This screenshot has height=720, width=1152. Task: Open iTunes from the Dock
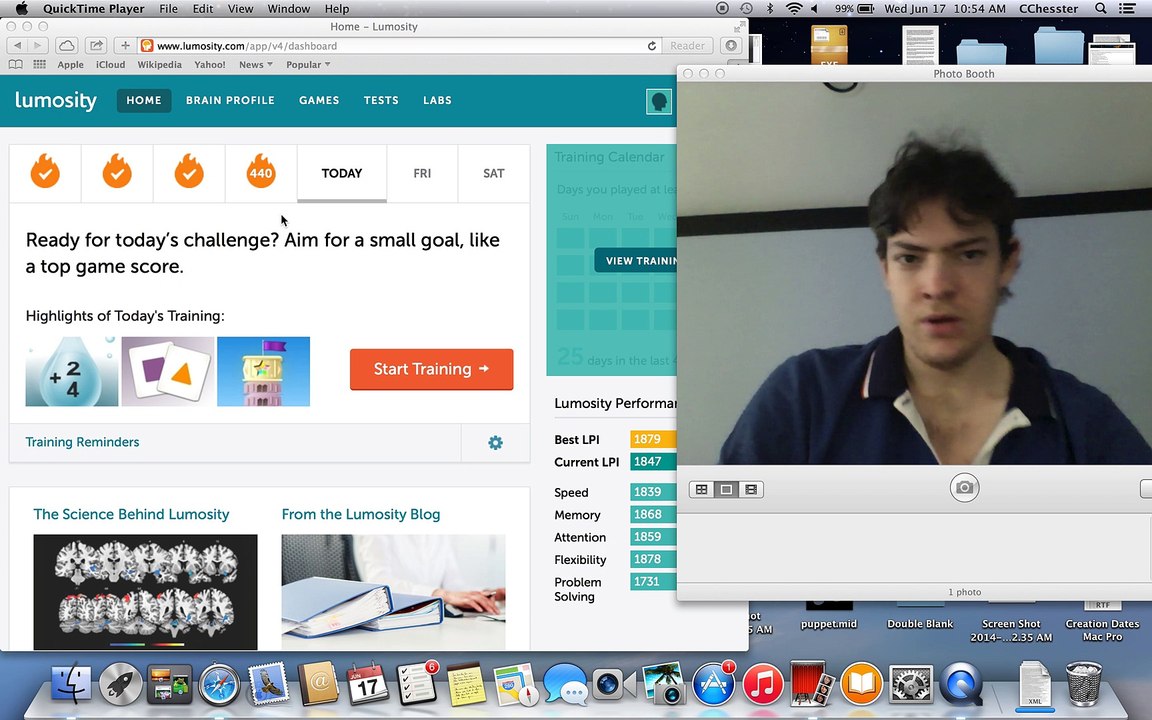763,685
